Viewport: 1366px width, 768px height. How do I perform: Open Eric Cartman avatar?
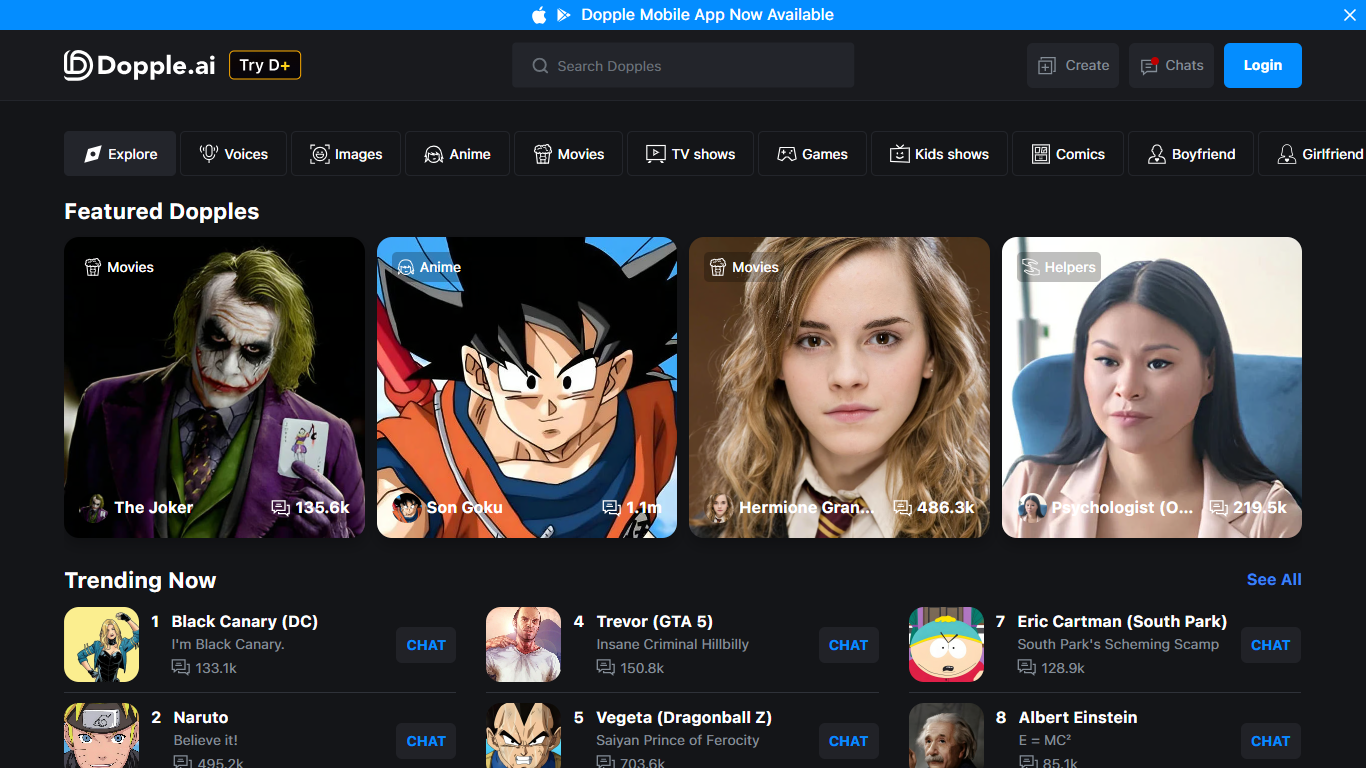946,645
